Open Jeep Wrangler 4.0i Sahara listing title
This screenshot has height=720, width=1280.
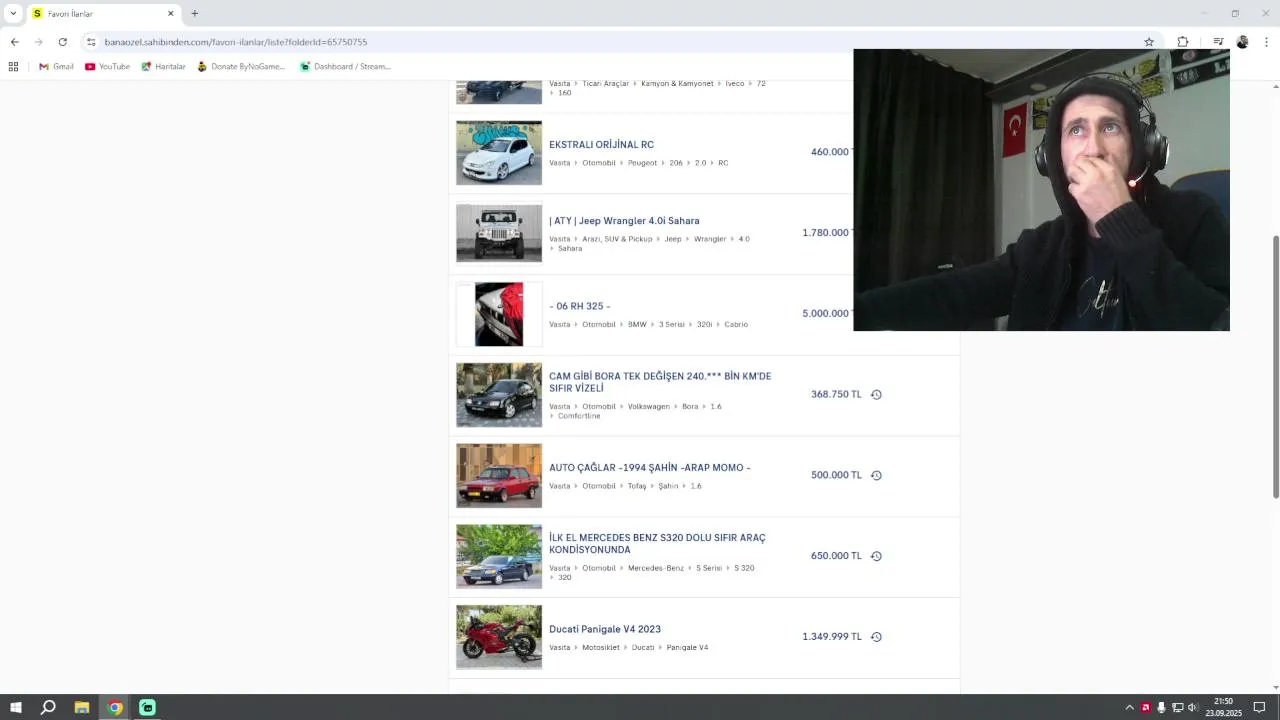[624, 221]
